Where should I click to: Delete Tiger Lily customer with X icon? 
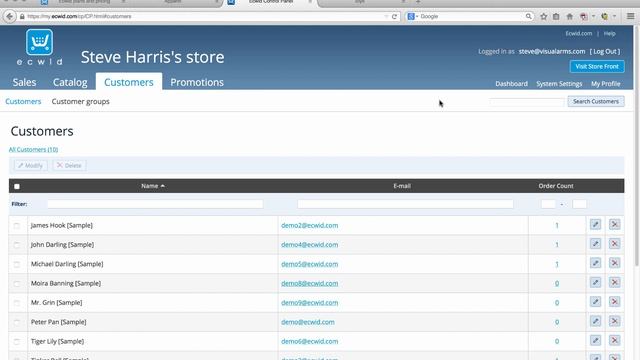coord(614,340)
